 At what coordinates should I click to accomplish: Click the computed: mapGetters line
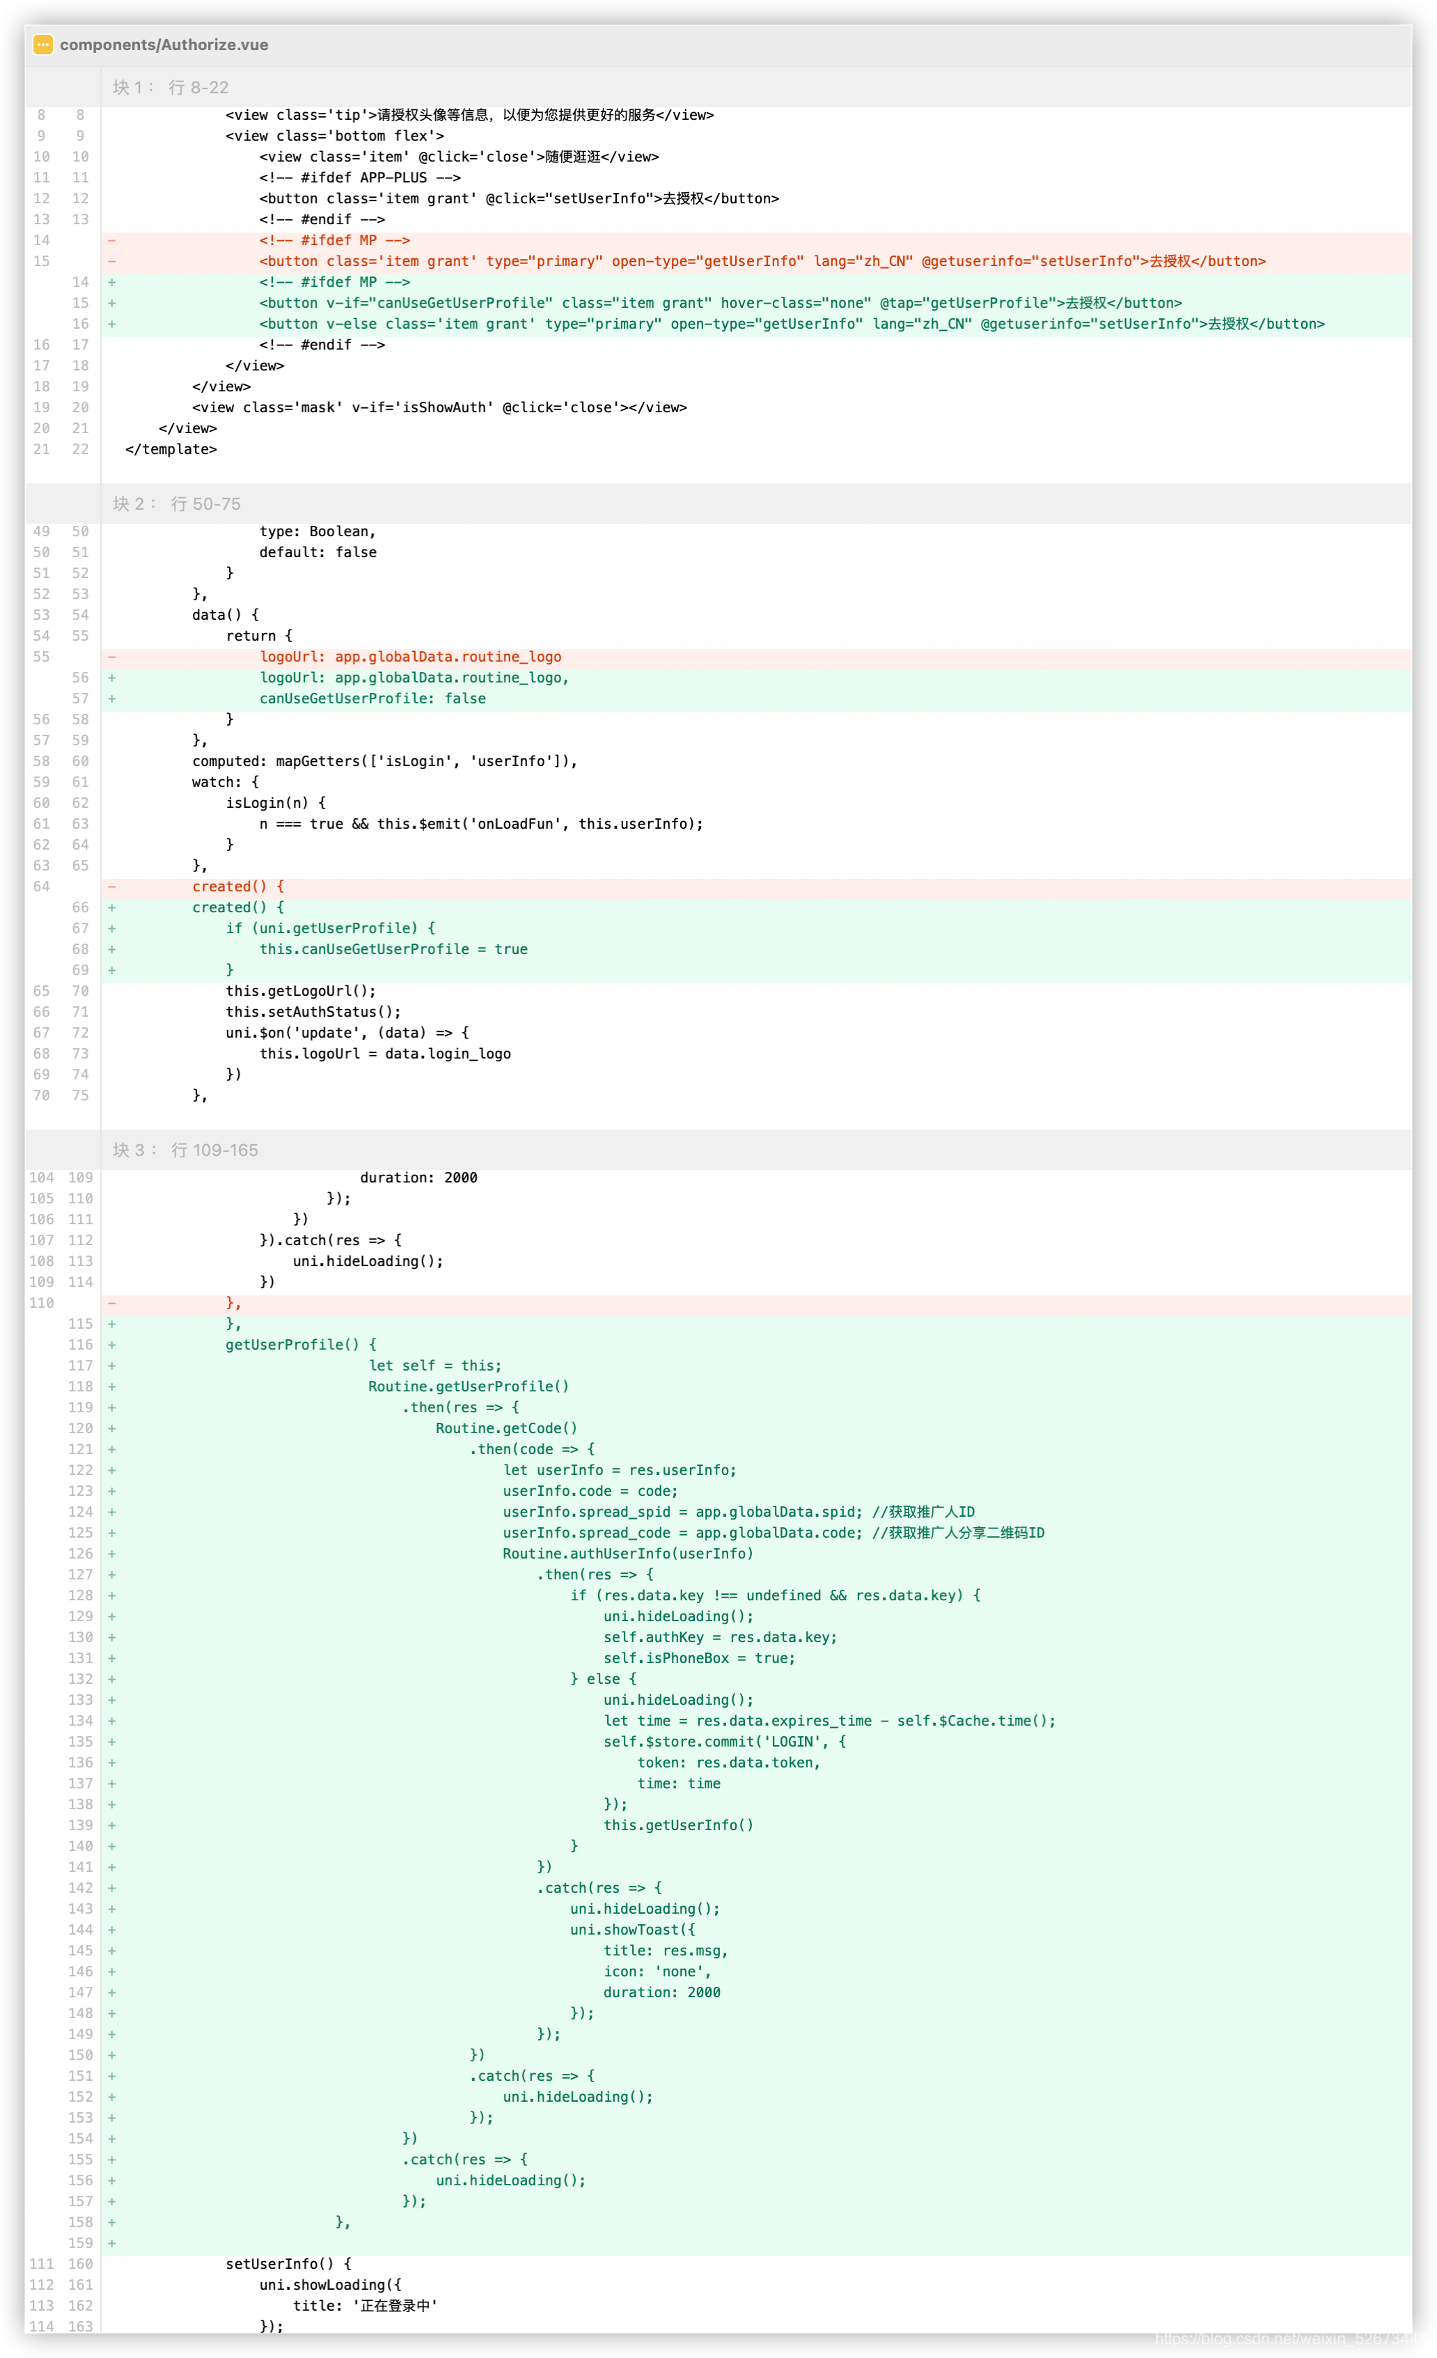click(x=385, y=762)
